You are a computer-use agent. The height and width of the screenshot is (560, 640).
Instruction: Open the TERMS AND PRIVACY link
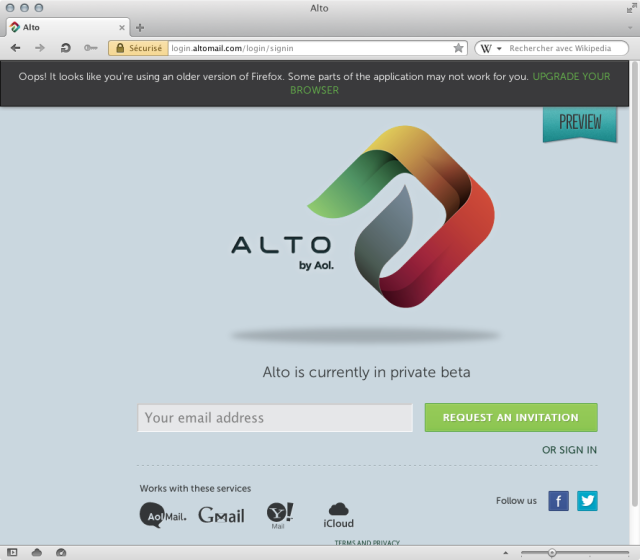coord(367,542)
